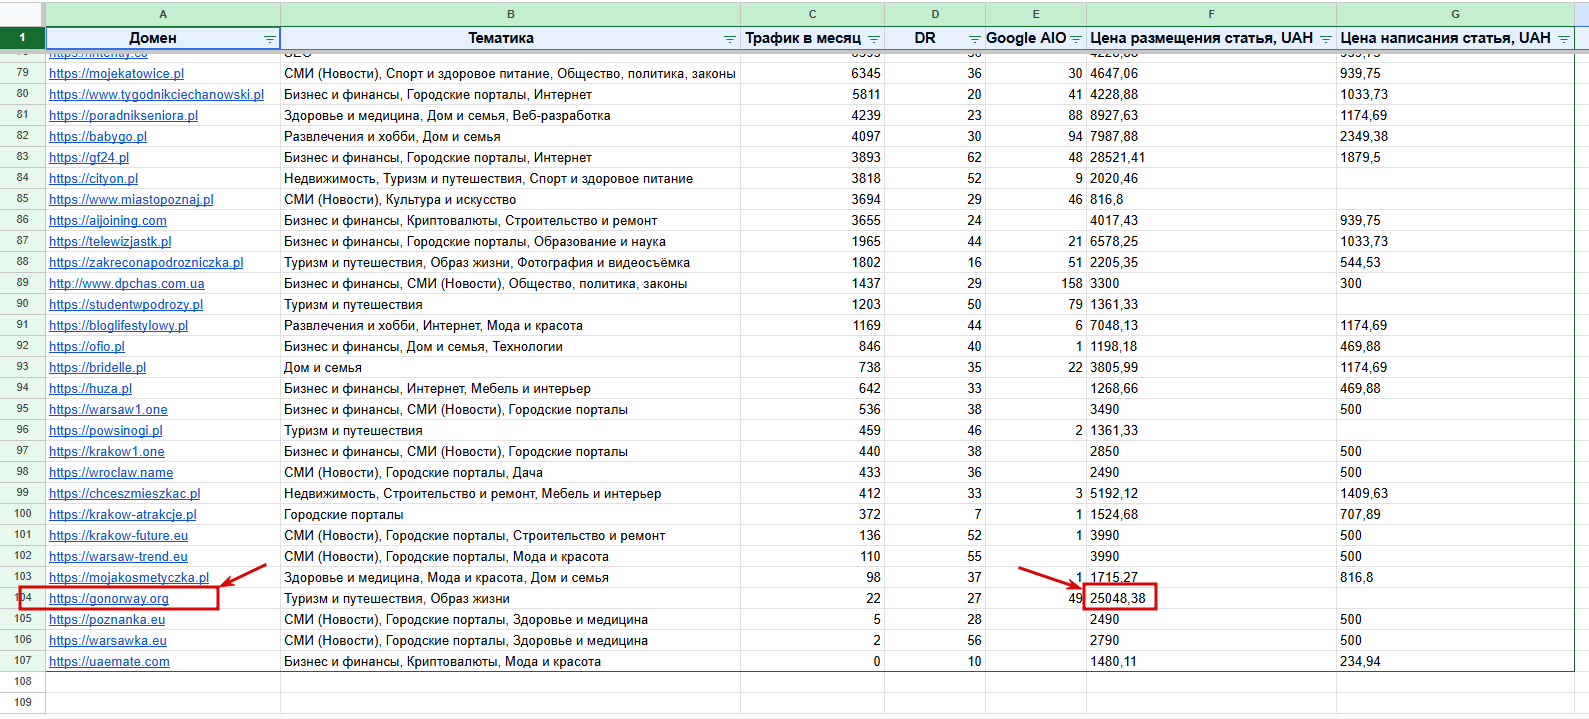Open the studentwpodrozy.pl link
The image size is (1589, 719).
click(x=126, y=304)
